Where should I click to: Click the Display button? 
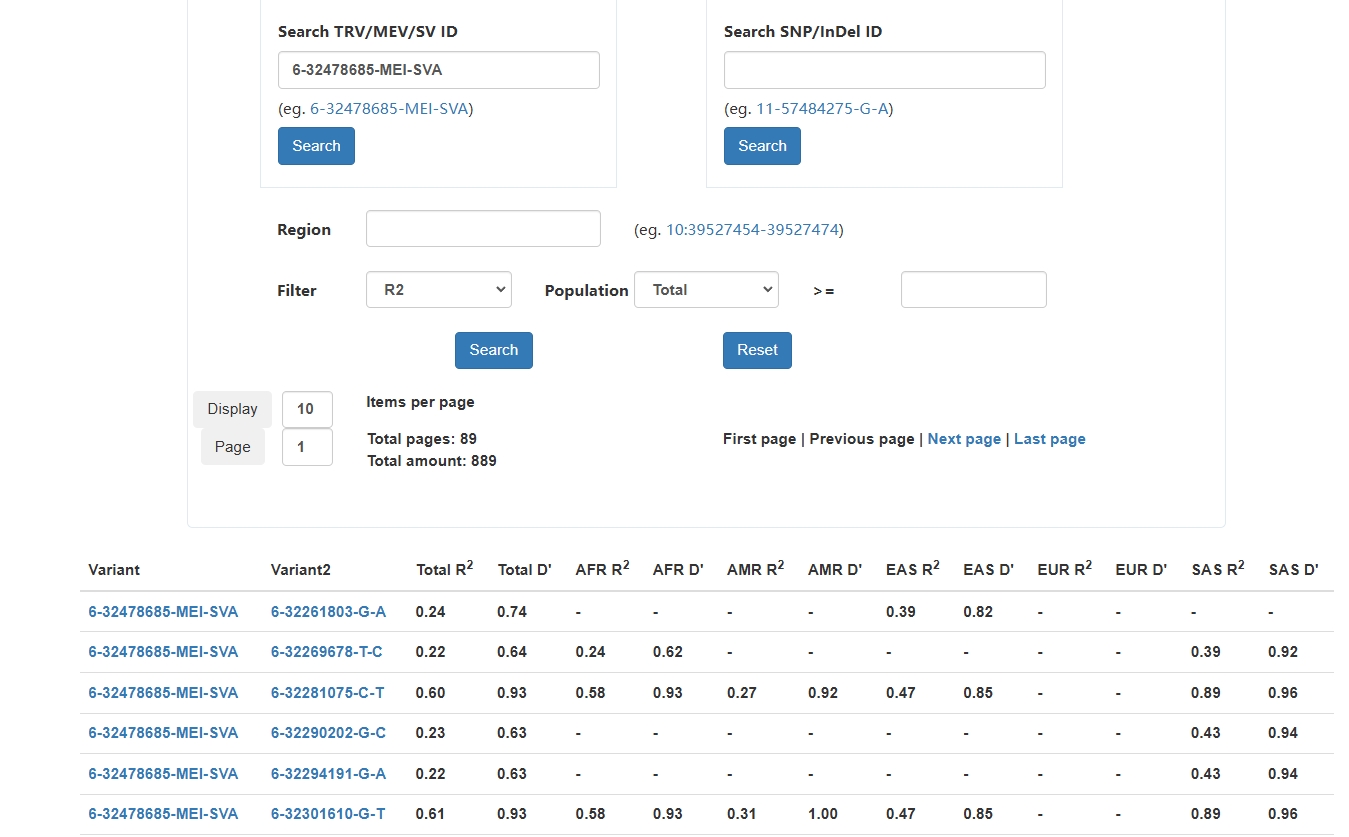point(232,409)
